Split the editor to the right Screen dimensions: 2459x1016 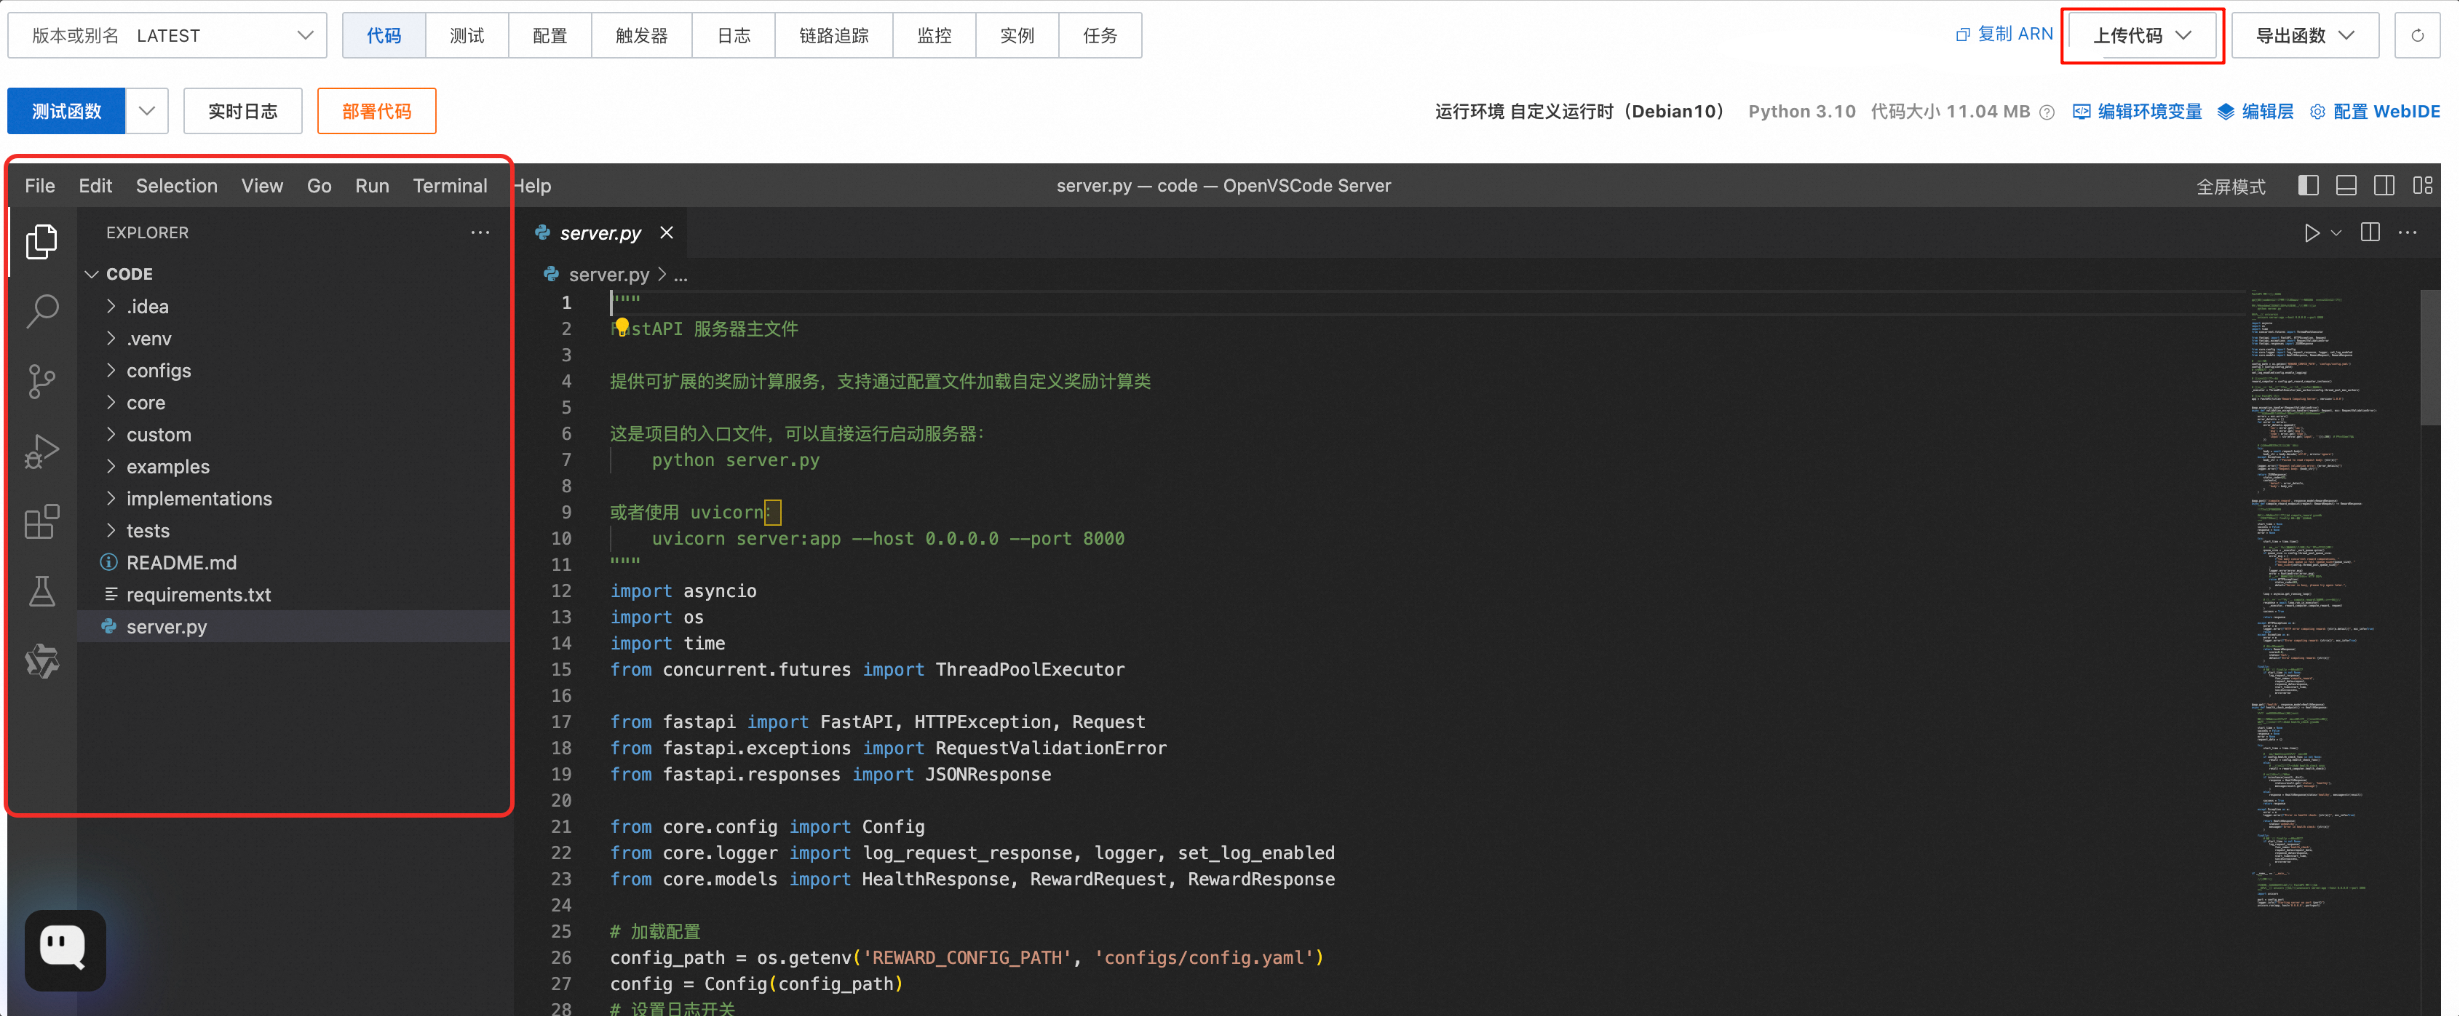click(2370, 233)
